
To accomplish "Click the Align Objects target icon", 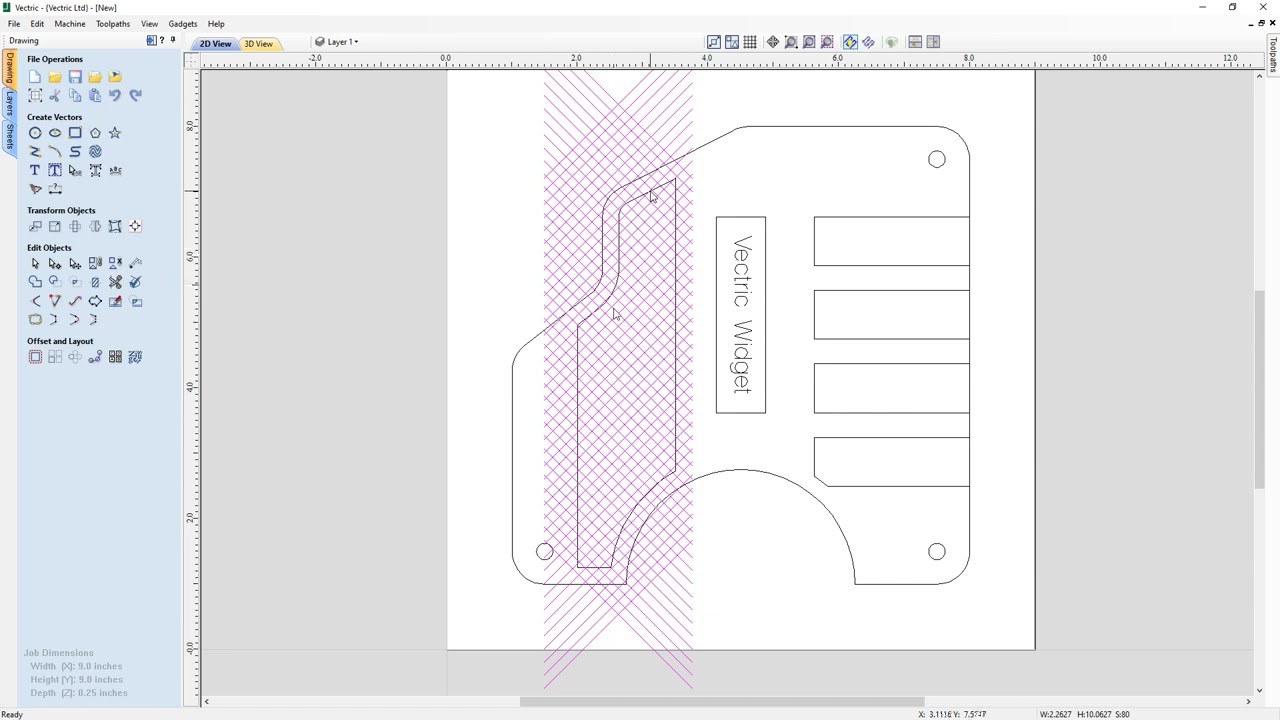I will pos(135,227).
